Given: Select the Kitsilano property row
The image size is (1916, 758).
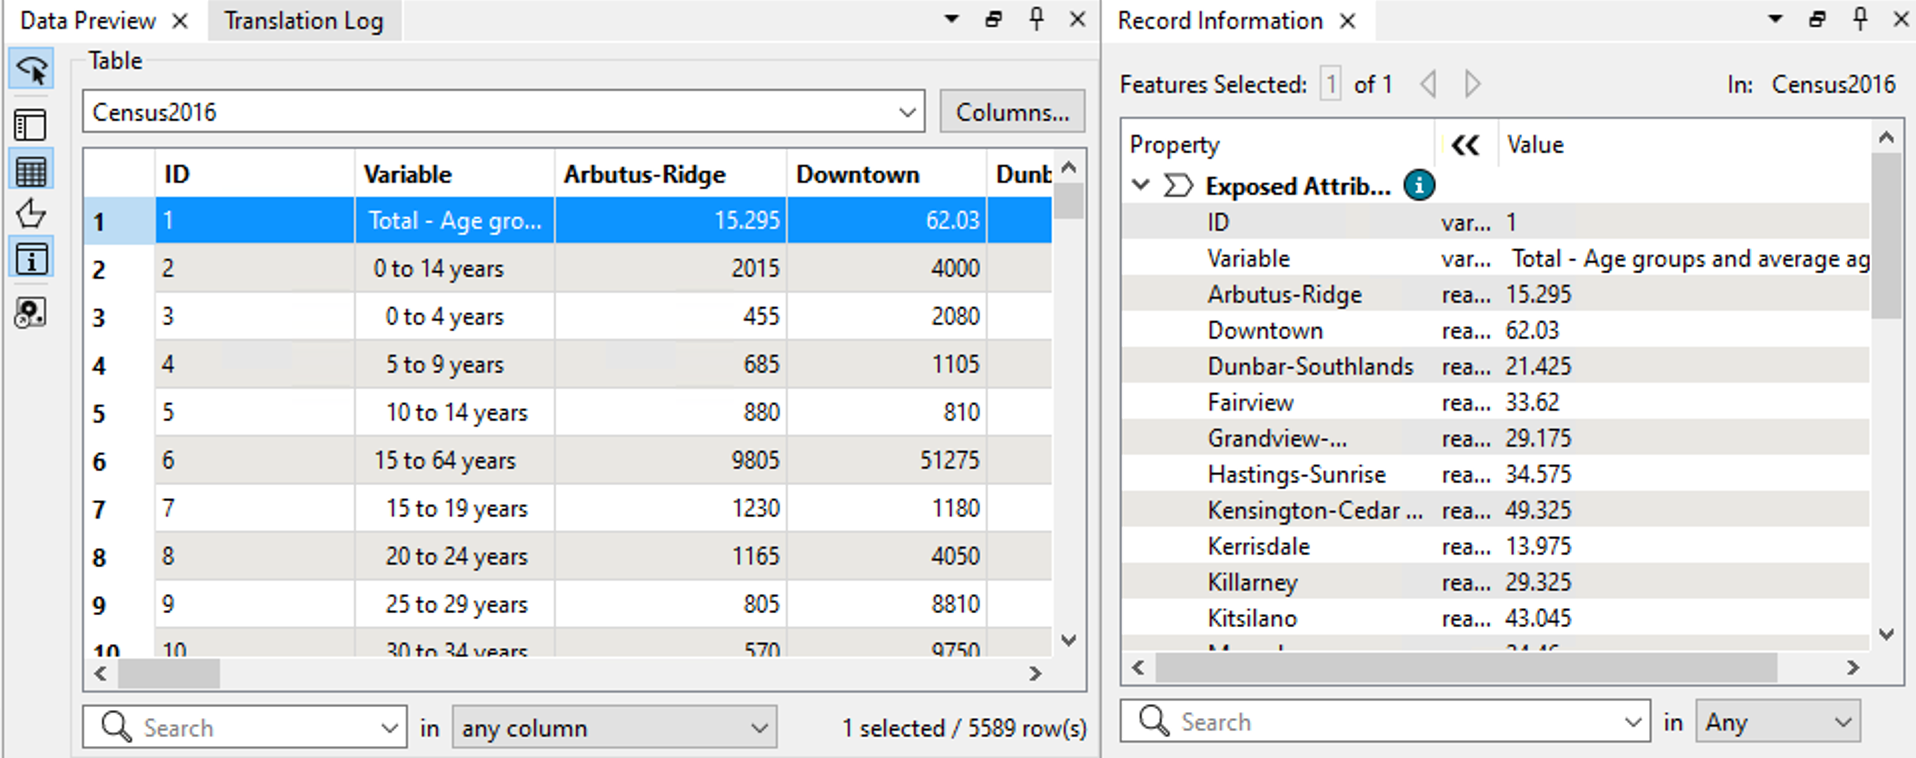Looking at the screenshot, I should (1495, 618).
